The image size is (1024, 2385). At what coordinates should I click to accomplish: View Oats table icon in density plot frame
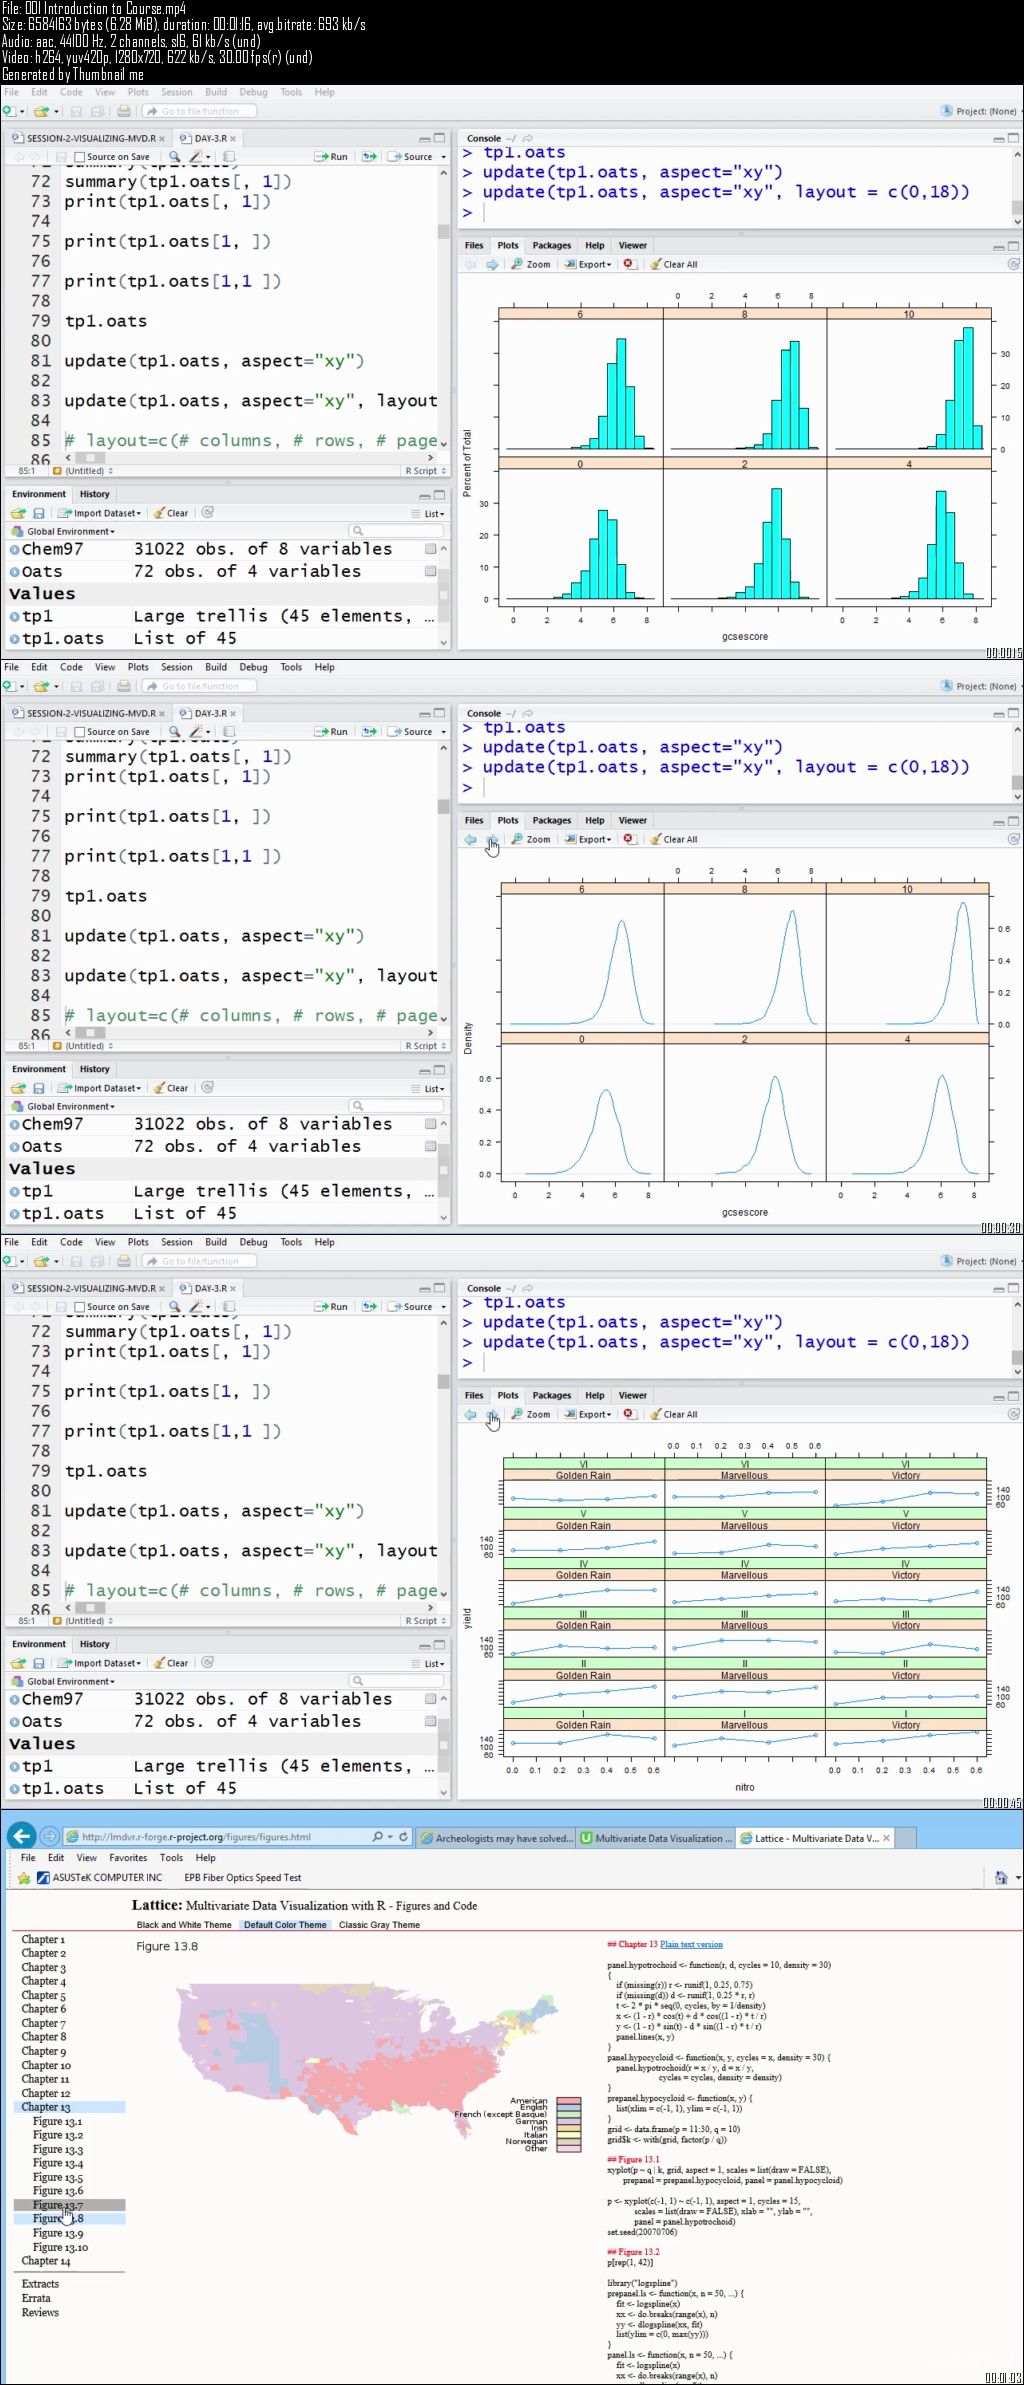tap(430, 1146)
